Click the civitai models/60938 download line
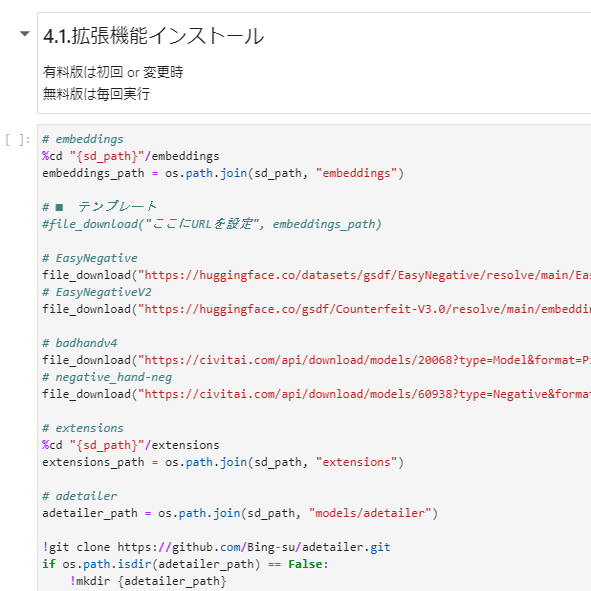 click(x=316, y=394)
